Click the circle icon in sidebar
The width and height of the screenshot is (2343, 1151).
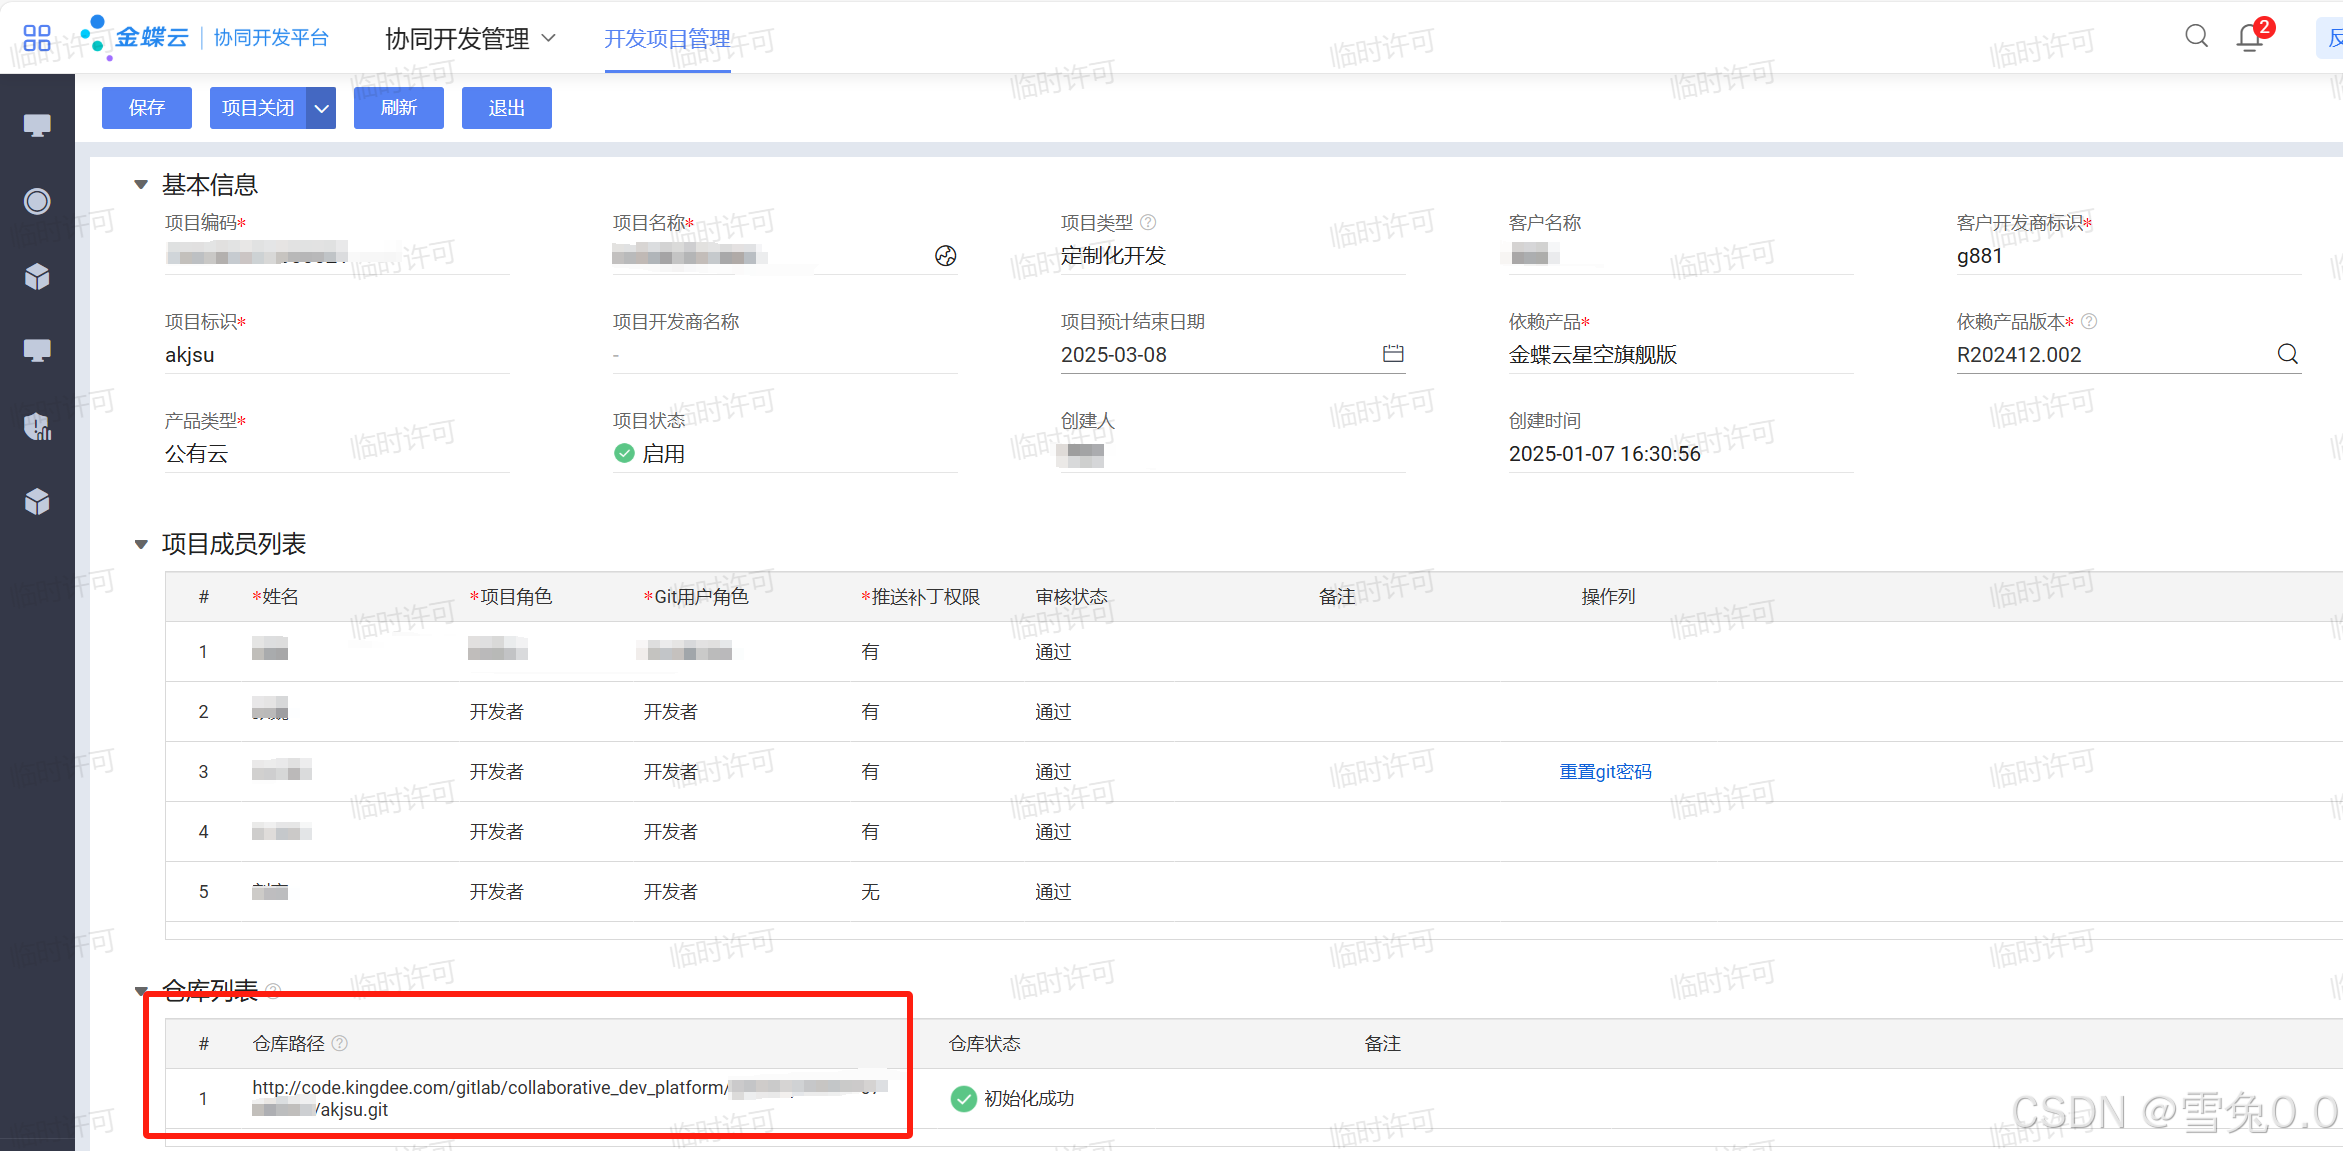[37, 201]
